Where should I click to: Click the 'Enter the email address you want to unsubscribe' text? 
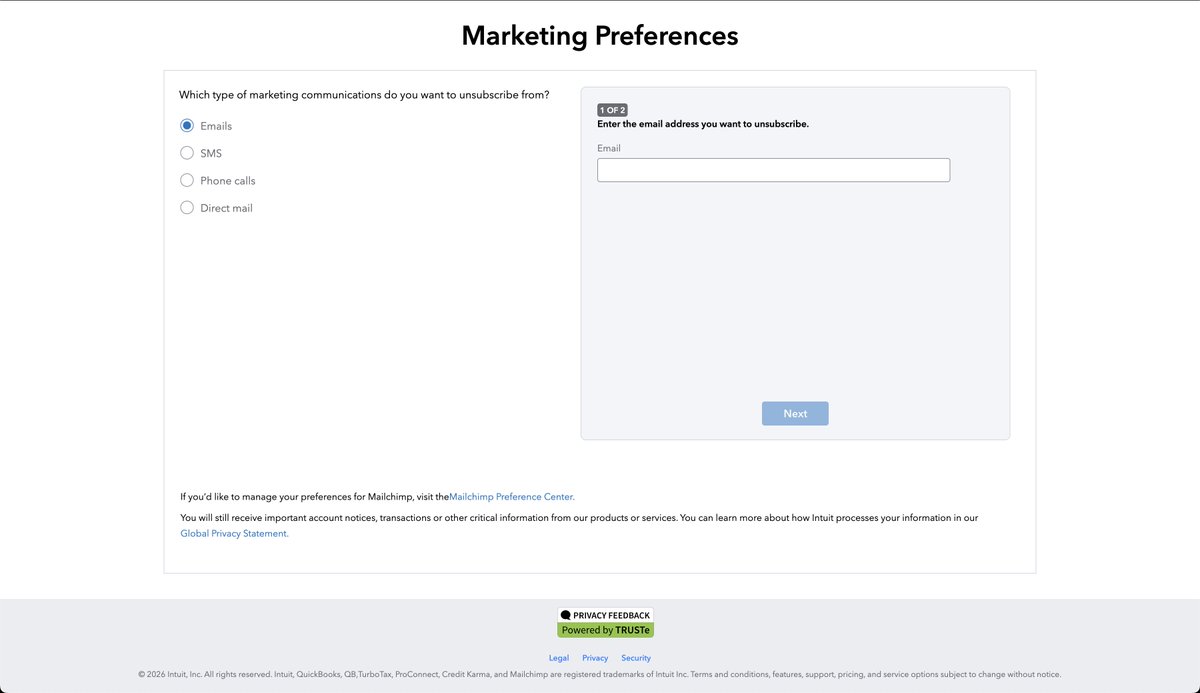click(703, 125)
